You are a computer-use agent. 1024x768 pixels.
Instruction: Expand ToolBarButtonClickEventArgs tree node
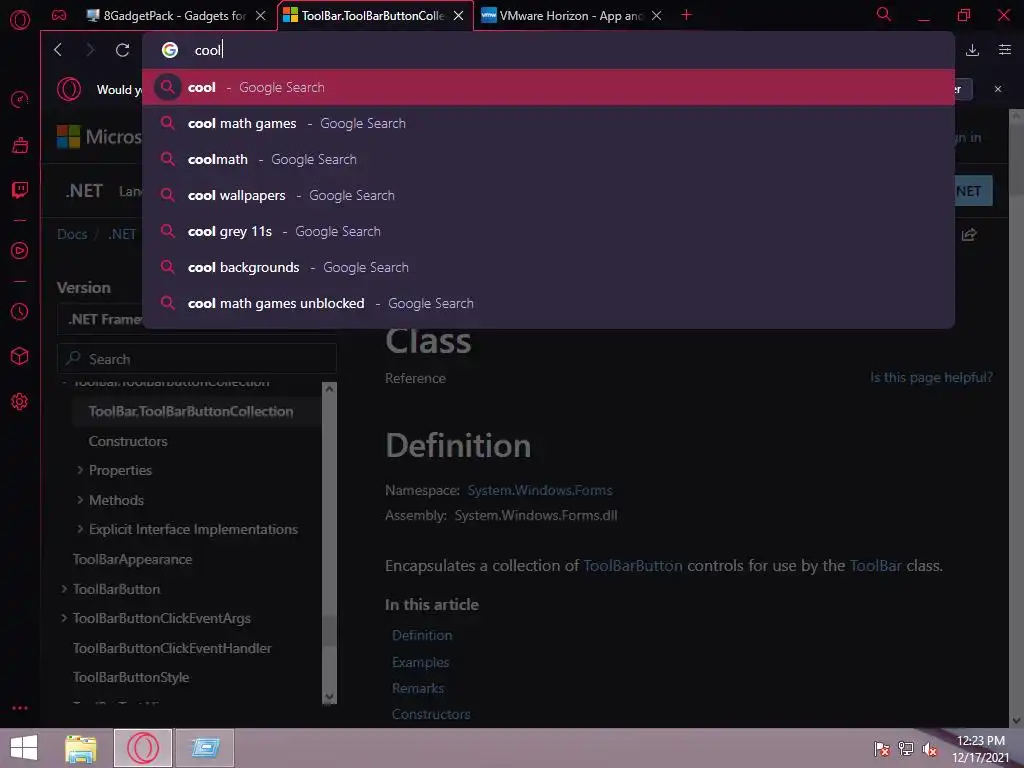pos(64,618)
